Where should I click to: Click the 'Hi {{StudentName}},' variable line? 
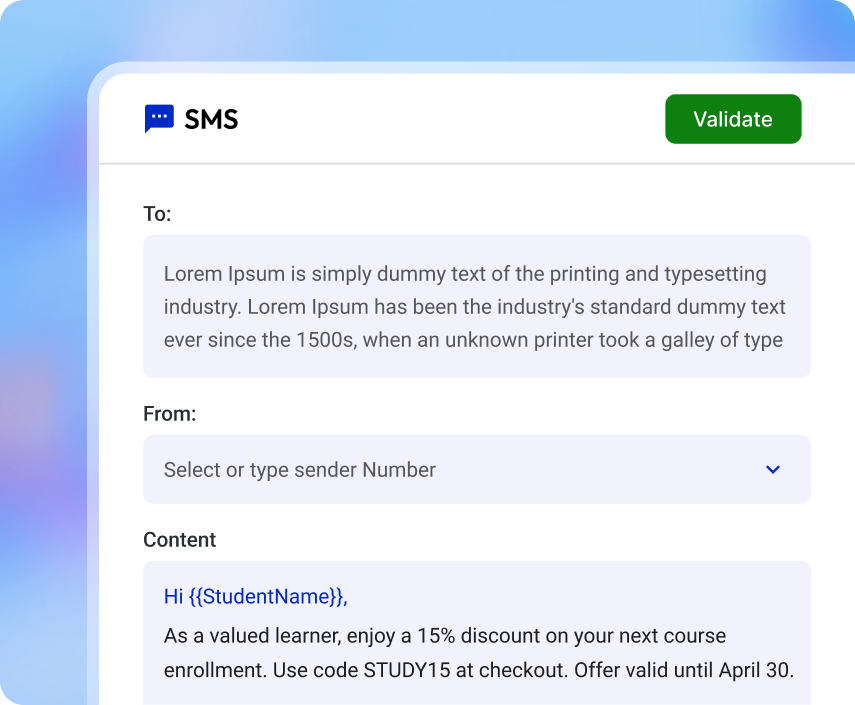click(x=255, y=596)
